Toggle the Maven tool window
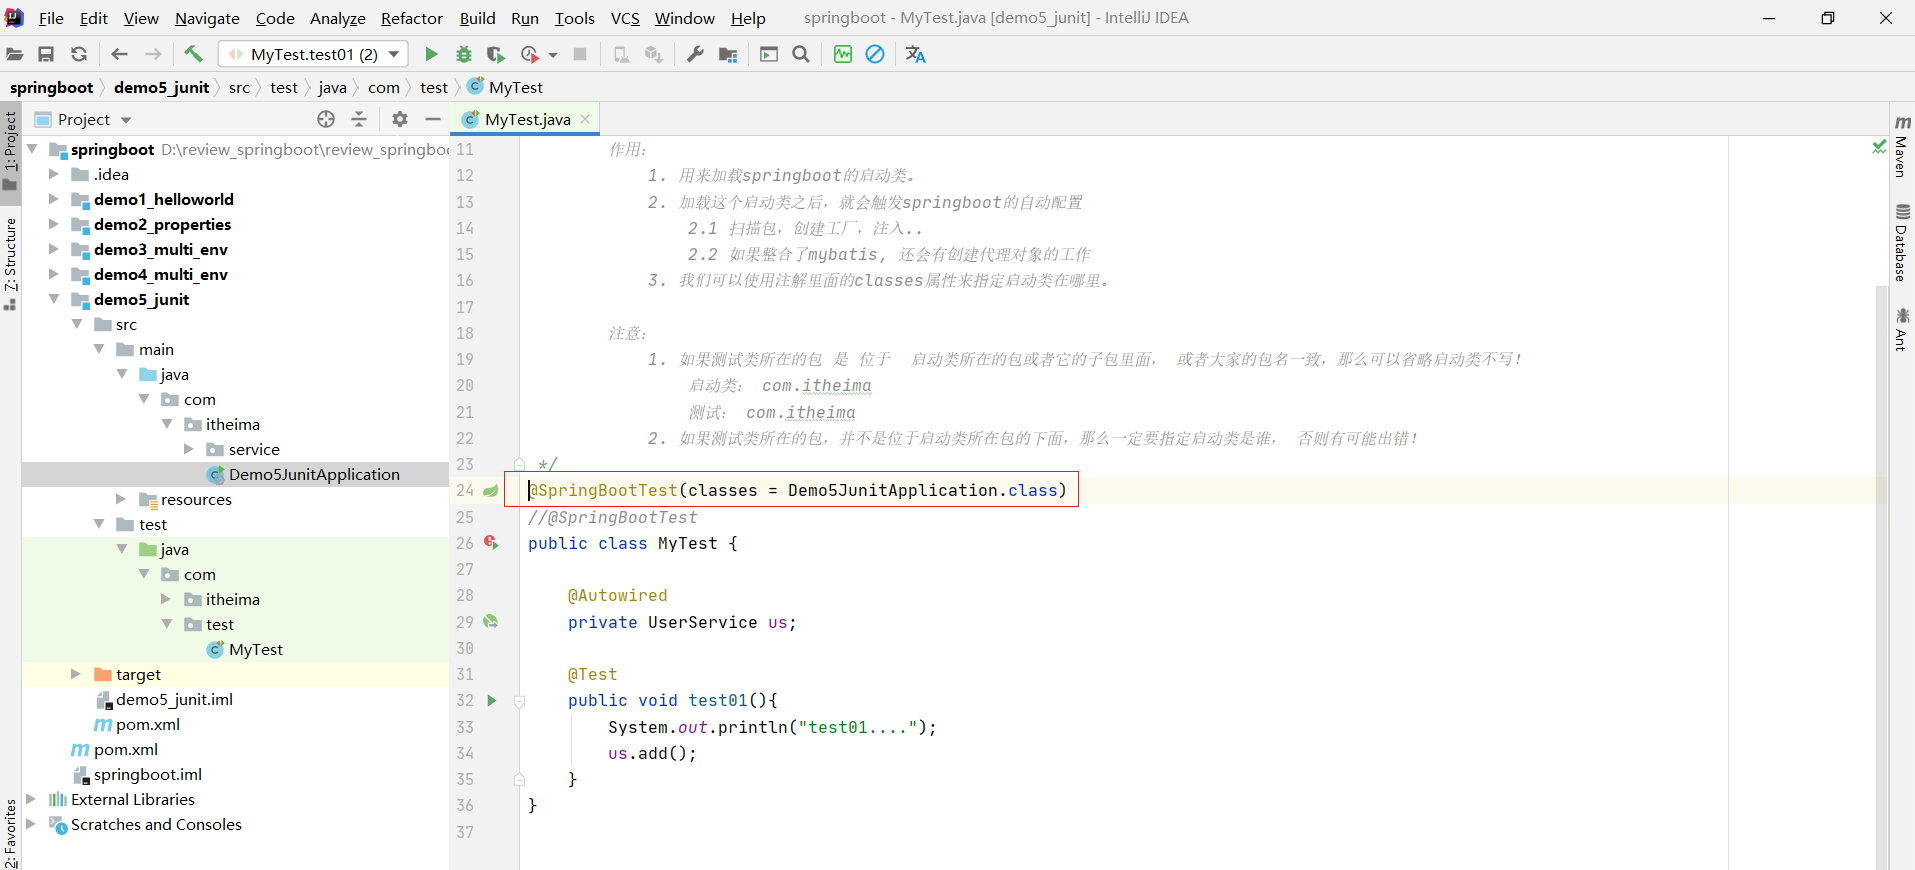The width and height of the screenshot is (1915, 870). point(1901,146)
